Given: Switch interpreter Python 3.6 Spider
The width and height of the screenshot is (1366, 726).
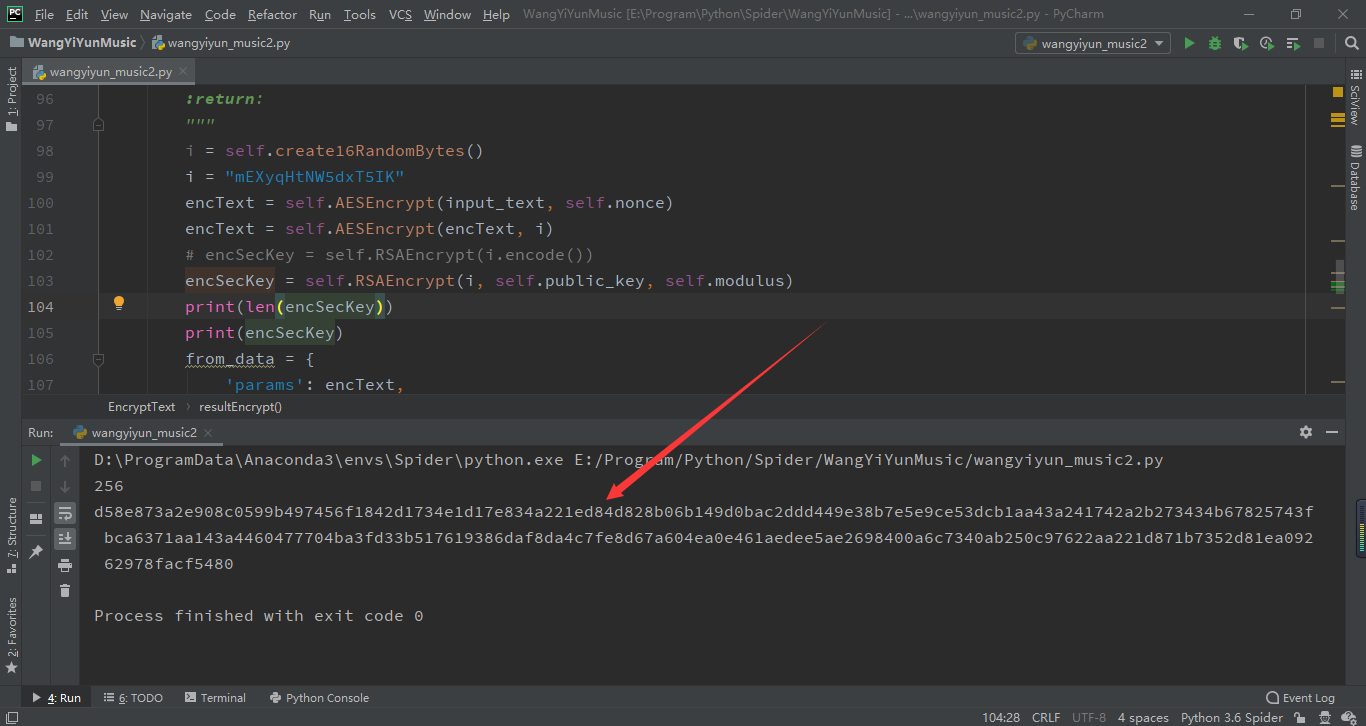Looking at the screenshot, I should coord(1232,717).
